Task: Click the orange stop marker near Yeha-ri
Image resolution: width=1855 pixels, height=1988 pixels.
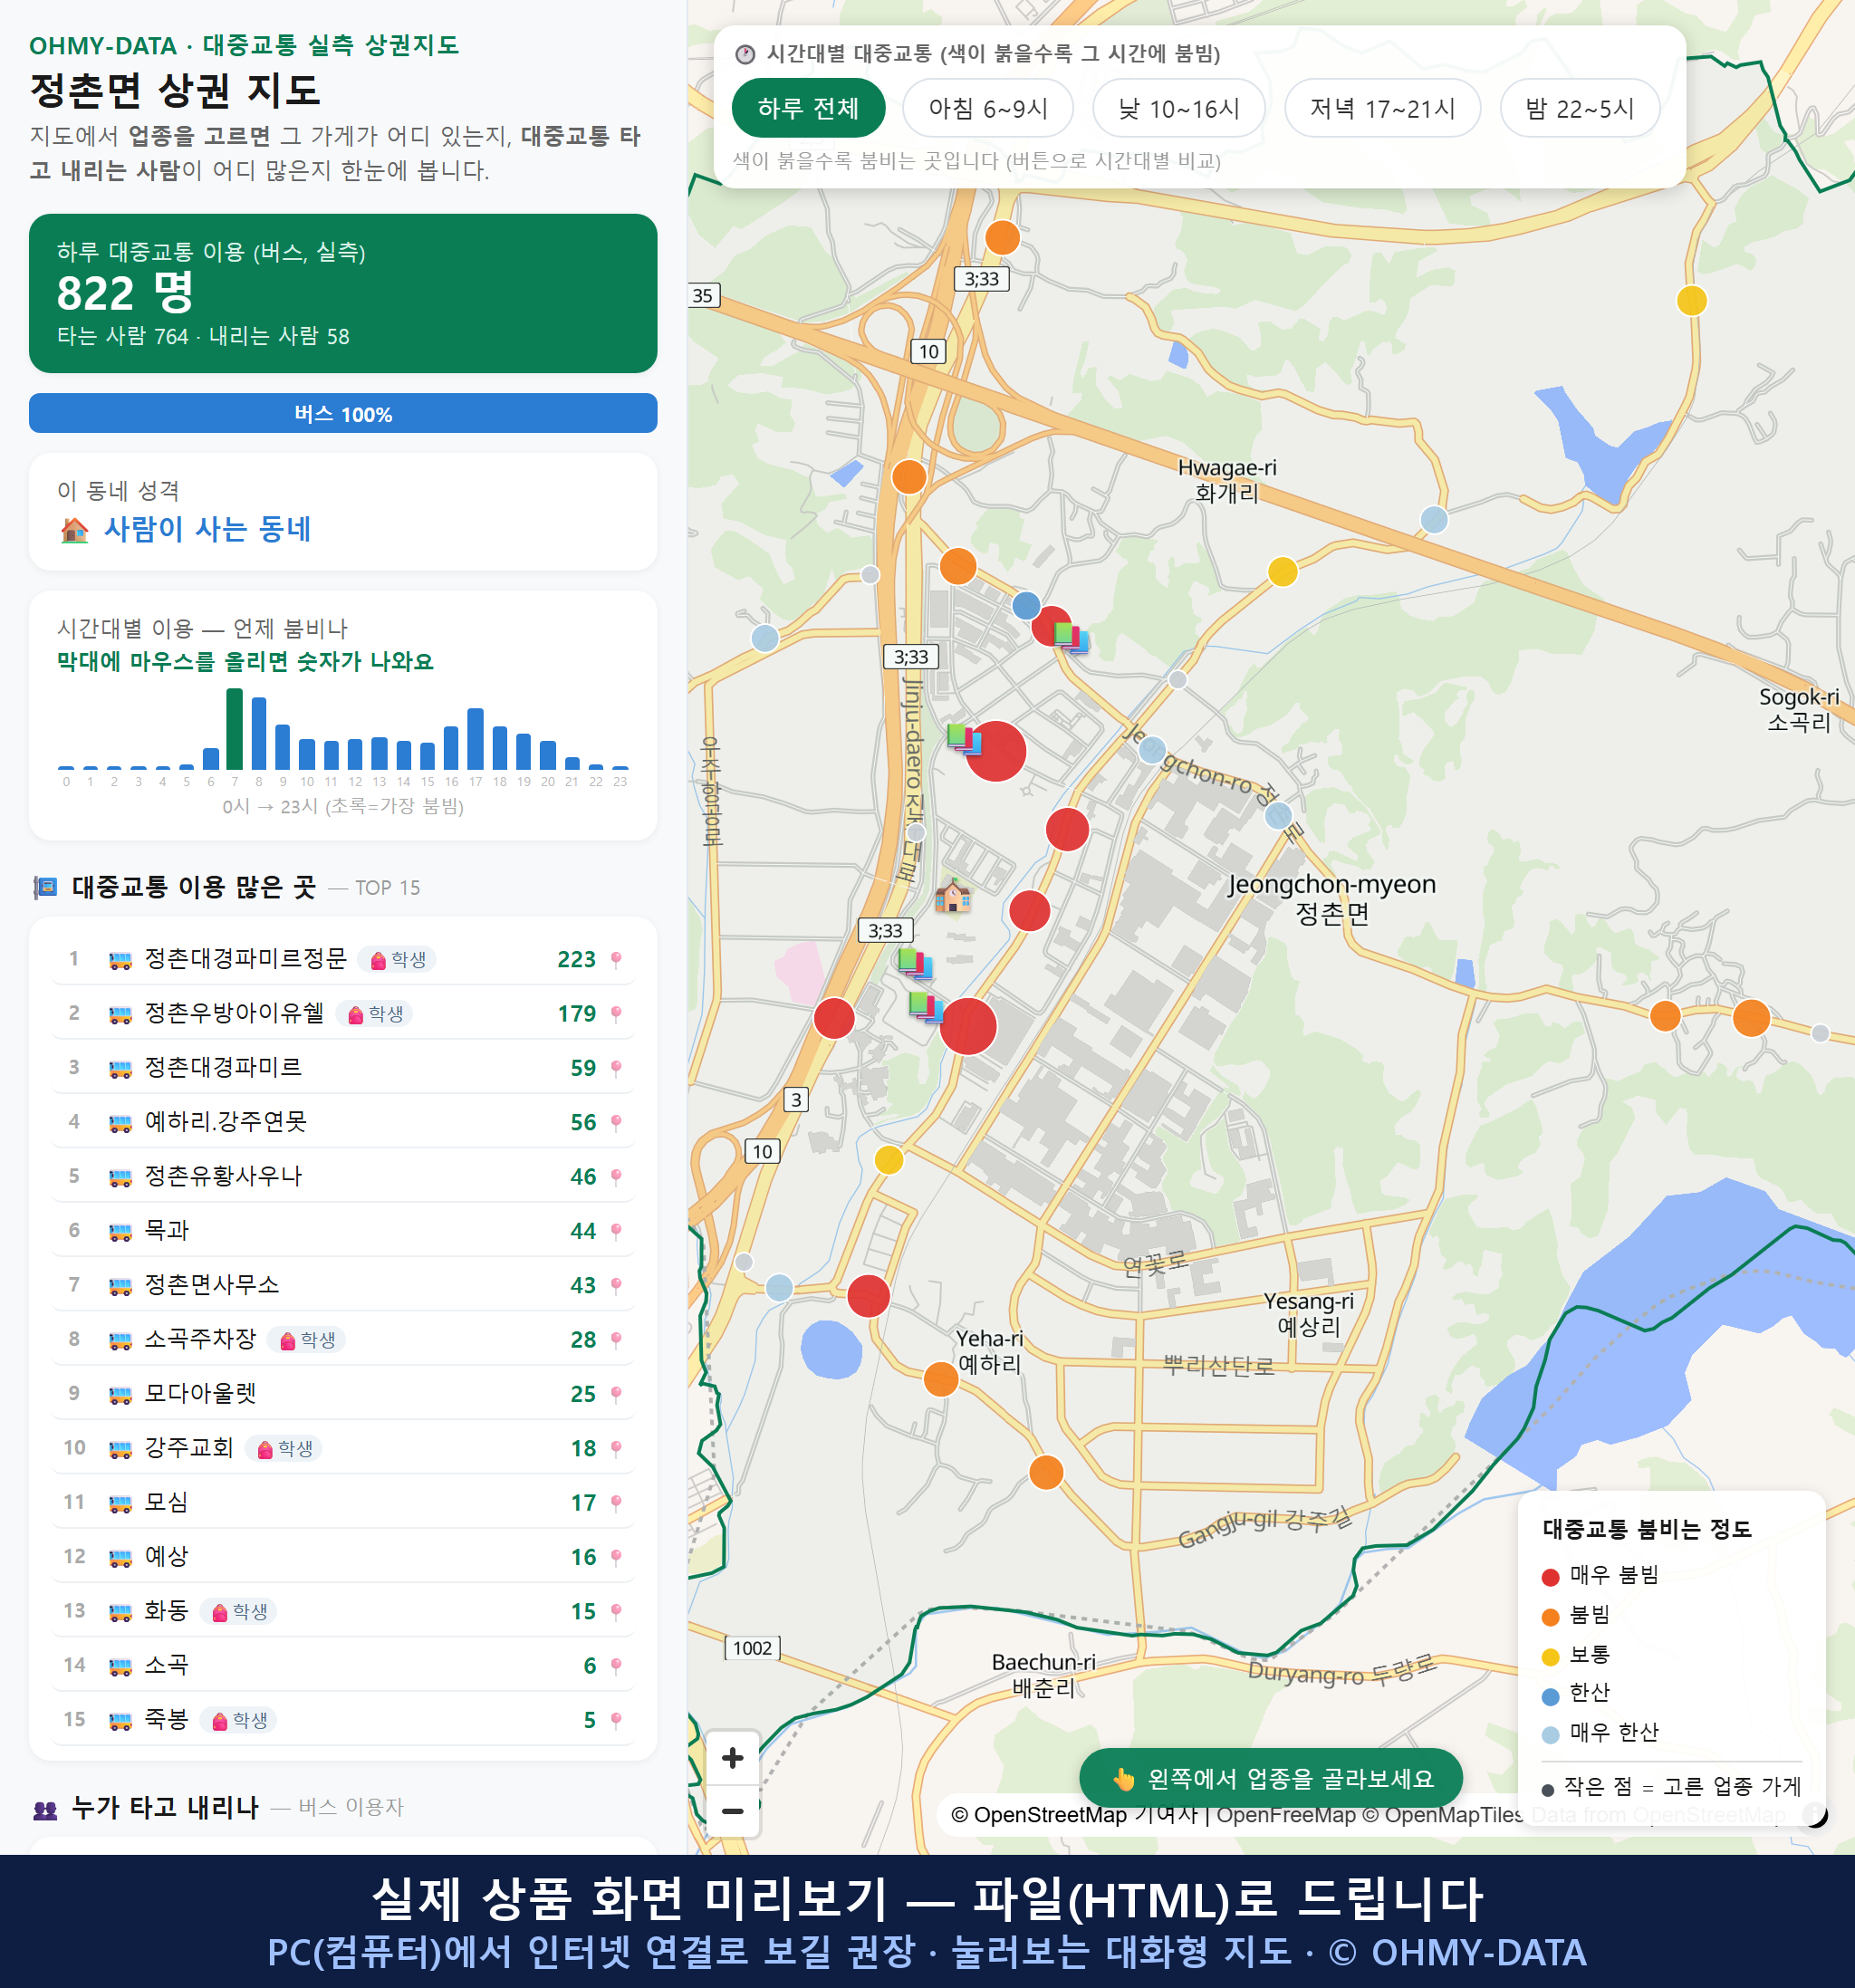Action: [x=941, y=1379]
